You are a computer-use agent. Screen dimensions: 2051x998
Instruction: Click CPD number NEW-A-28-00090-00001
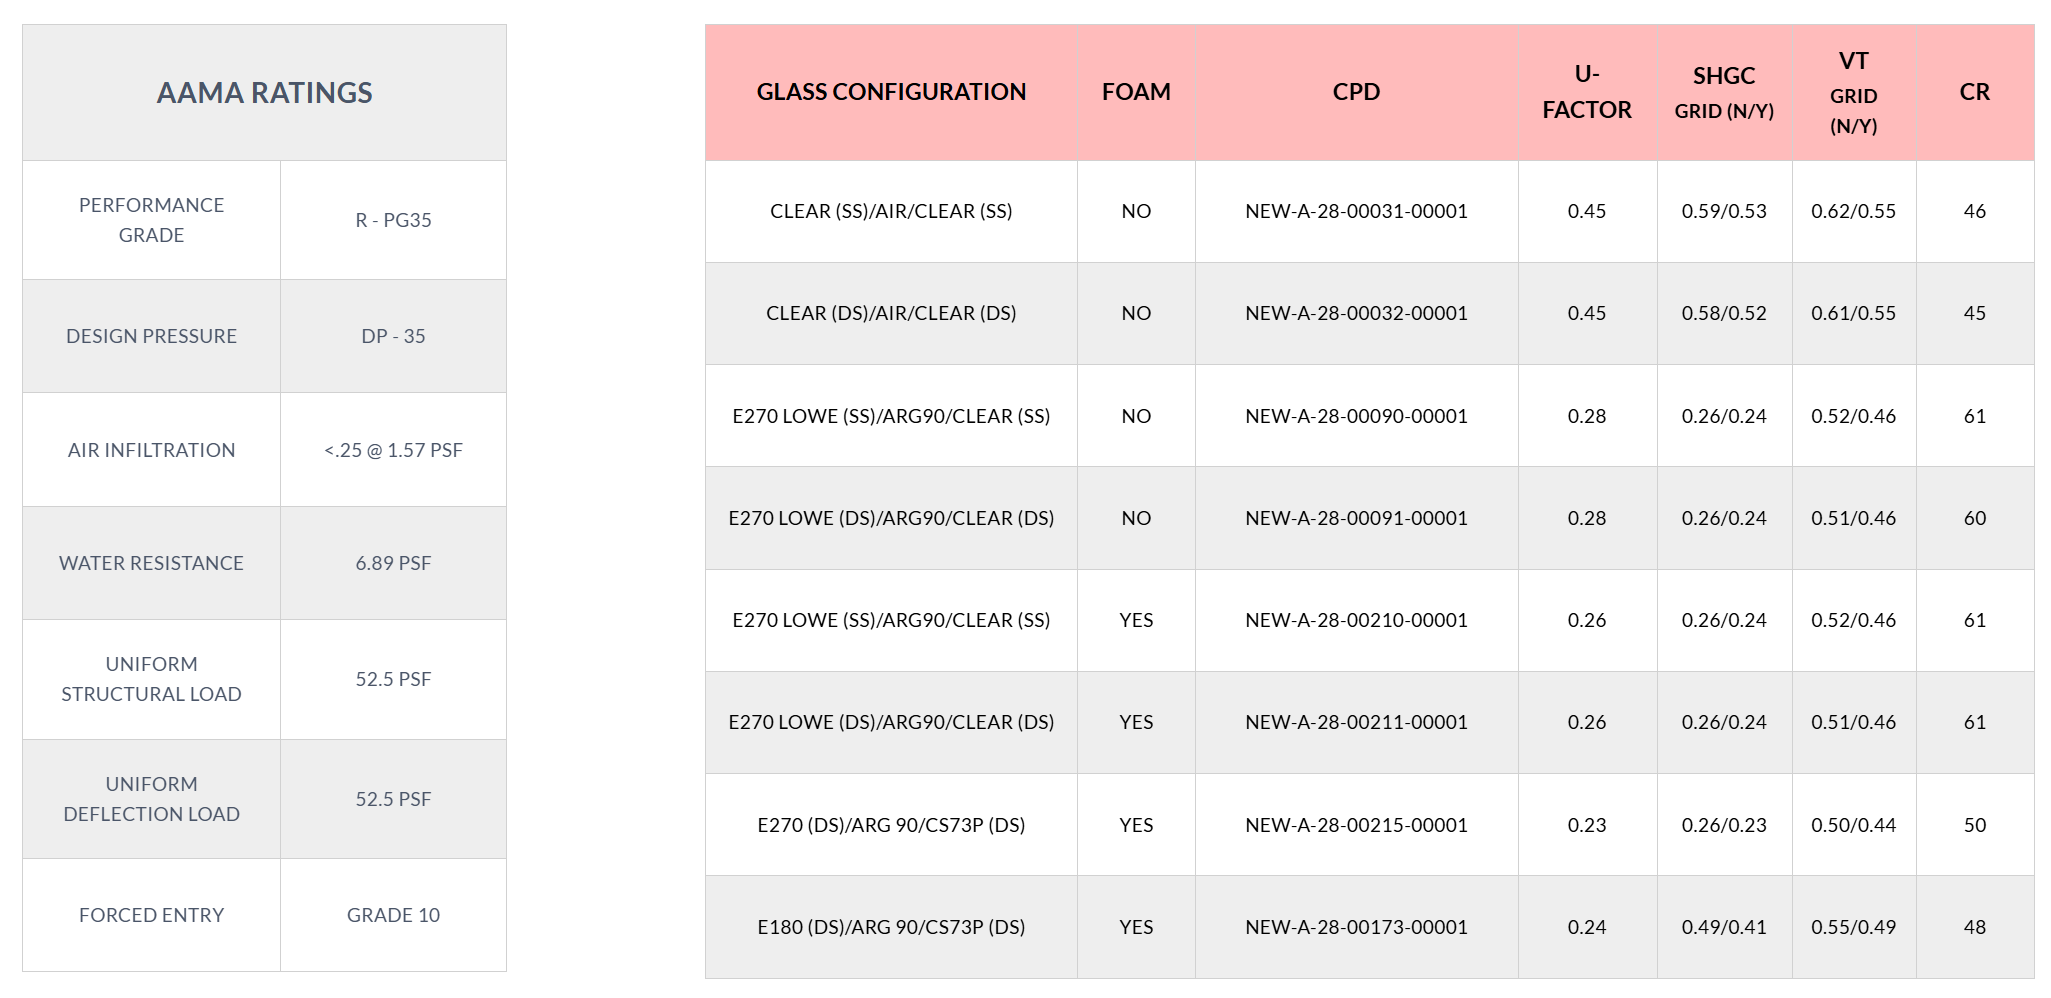1356,416
